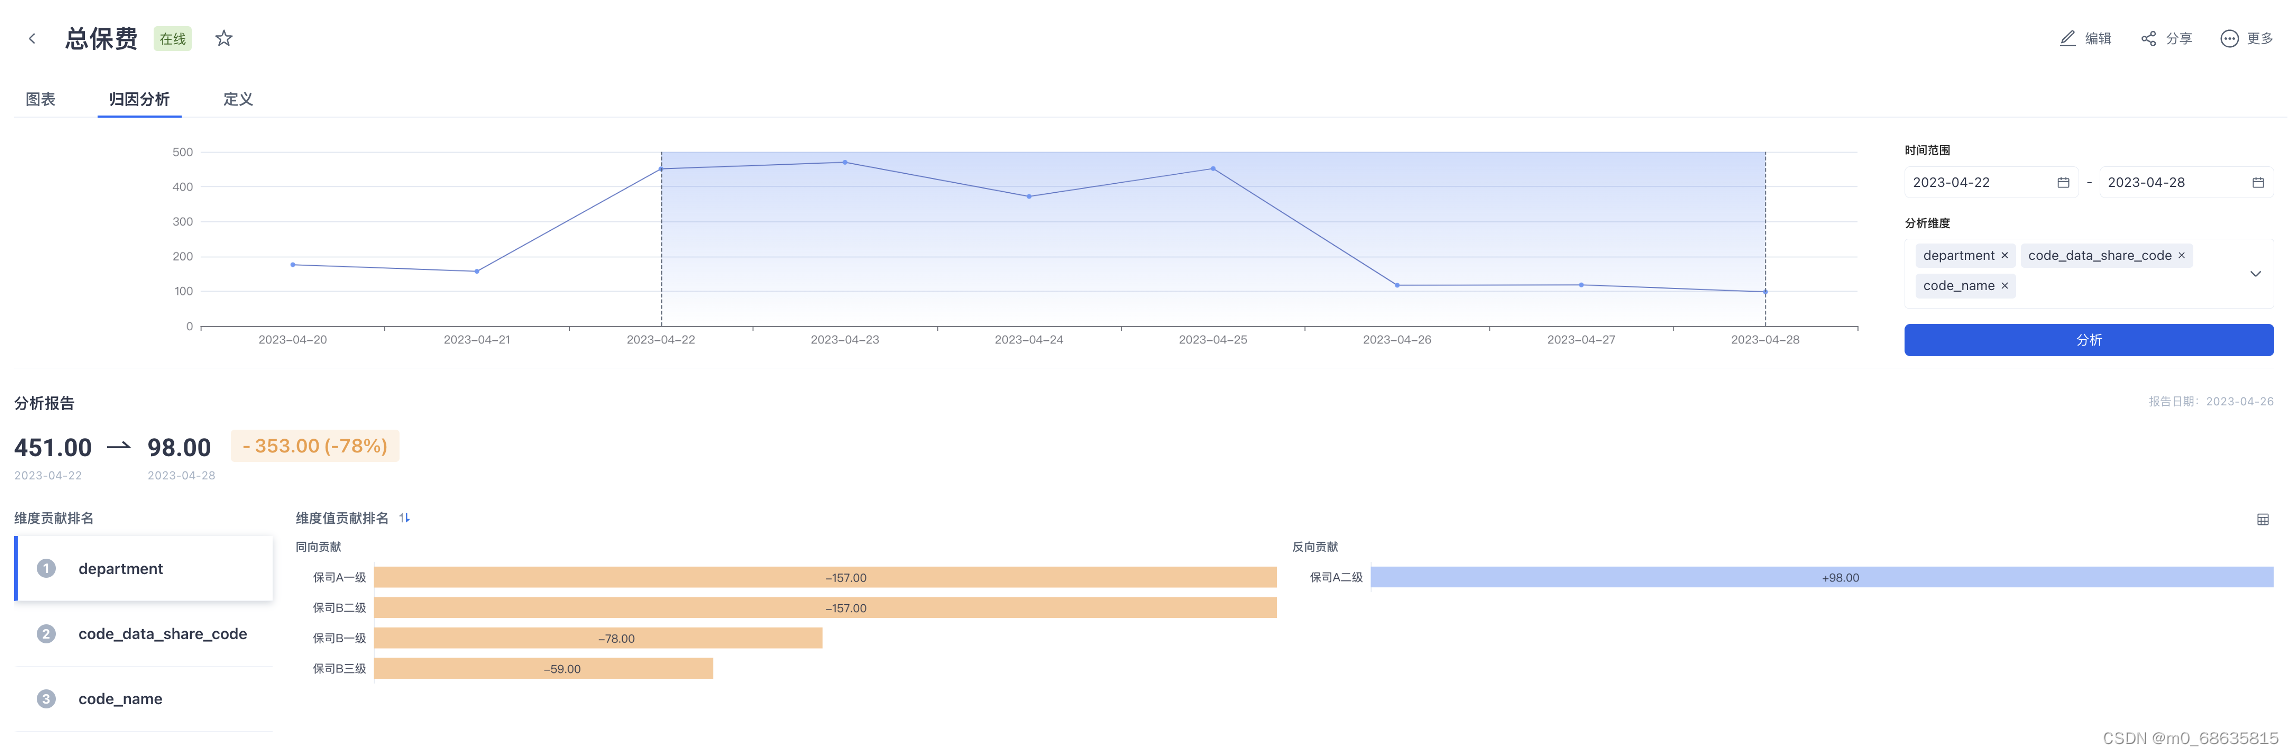
Task: Open the 更多 ellipsis icon
Action: point(2229,38)
